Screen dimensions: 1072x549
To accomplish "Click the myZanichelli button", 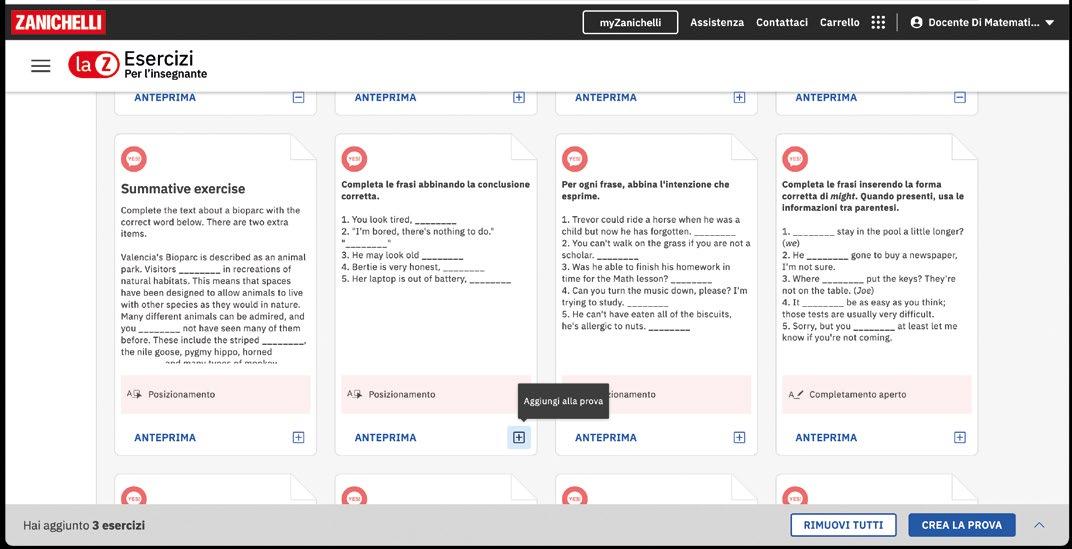I will click(x=630, y=23).
